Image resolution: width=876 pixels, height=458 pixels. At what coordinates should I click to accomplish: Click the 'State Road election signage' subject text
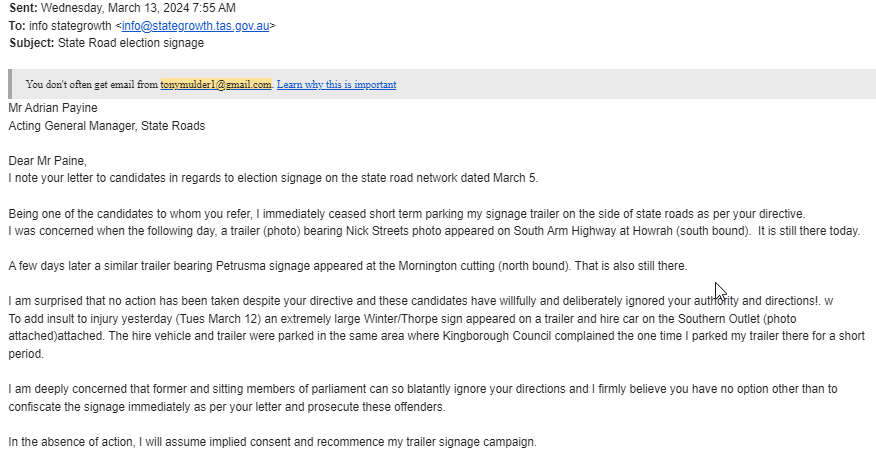pyautogui.click(x=131, y=43)
